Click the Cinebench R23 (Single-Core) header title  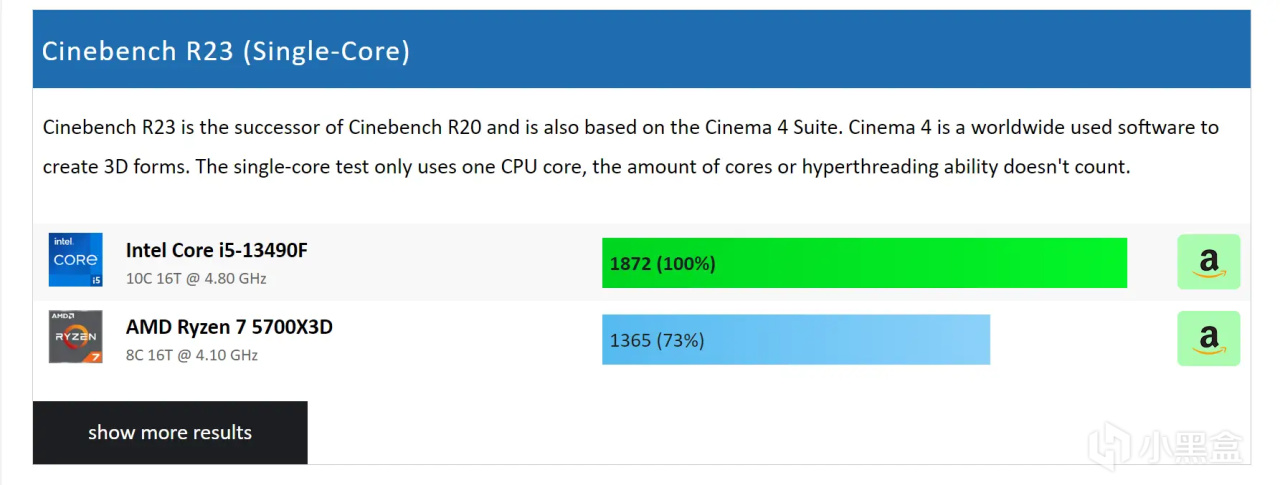(226, 51)
